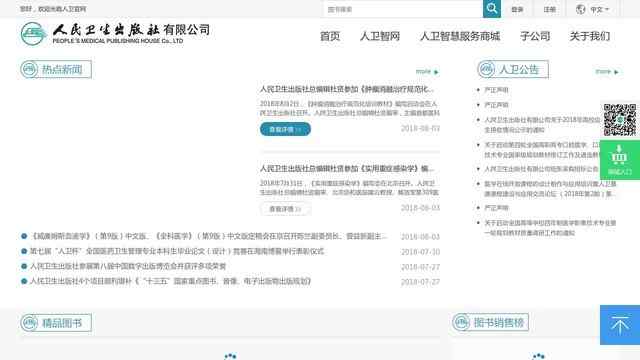Screen dimensions: 640x360
Task: Open news item about 第9版 中文版
Action: click(209, 236)
